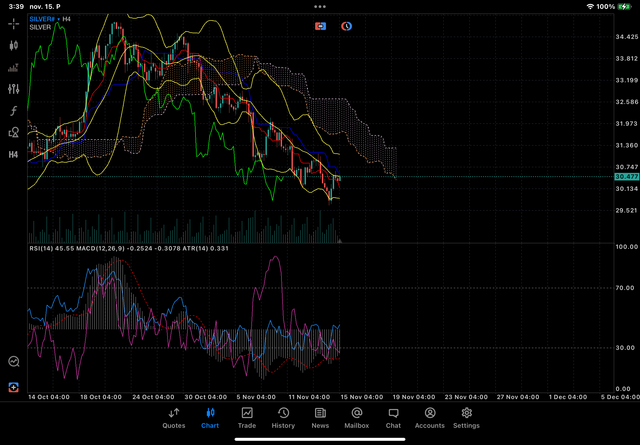
Task: Tap the 34.425 price scale label
Action: pos(627,37)
